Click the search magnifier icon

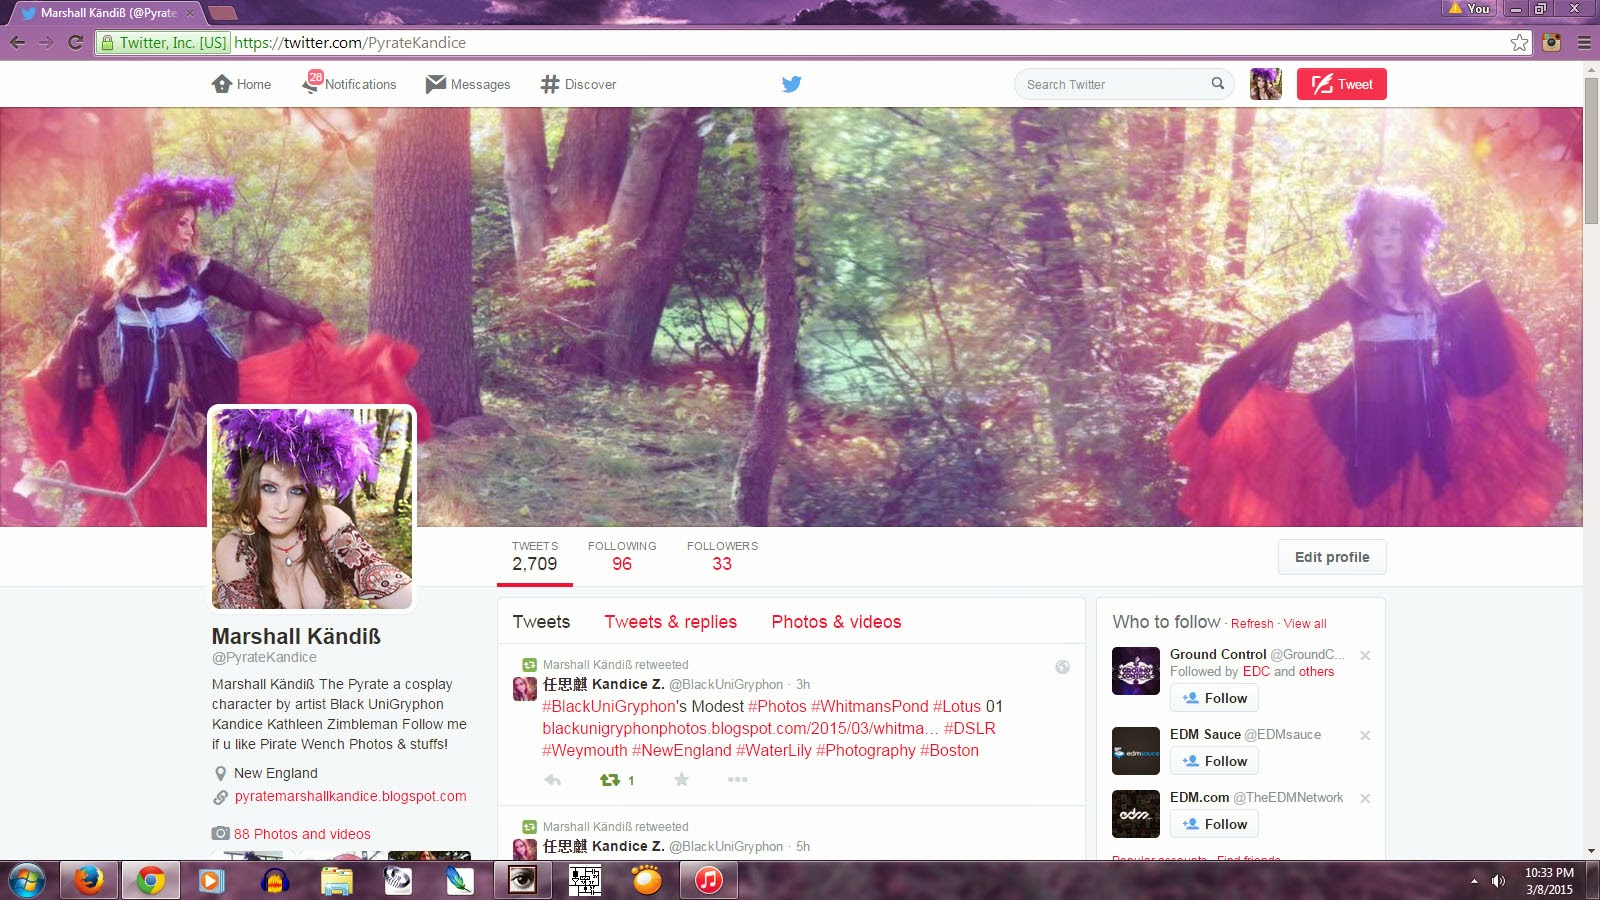(1218, 84)
